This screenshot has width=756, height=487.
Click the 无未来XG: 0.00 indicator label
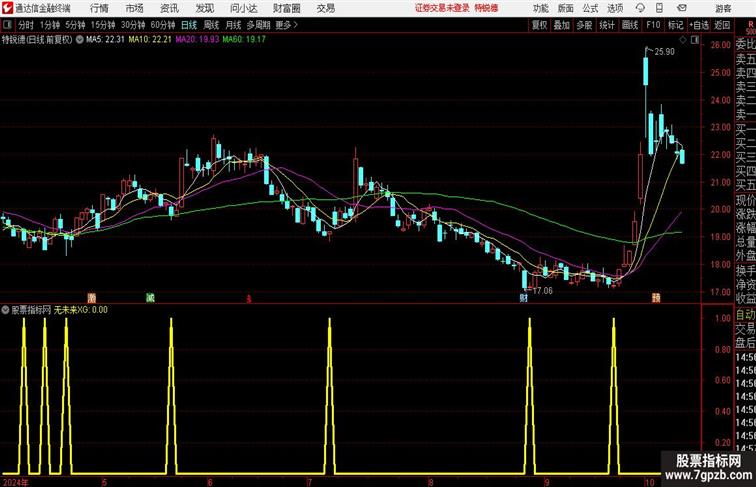pyautogui.click(x=81, y=310)
